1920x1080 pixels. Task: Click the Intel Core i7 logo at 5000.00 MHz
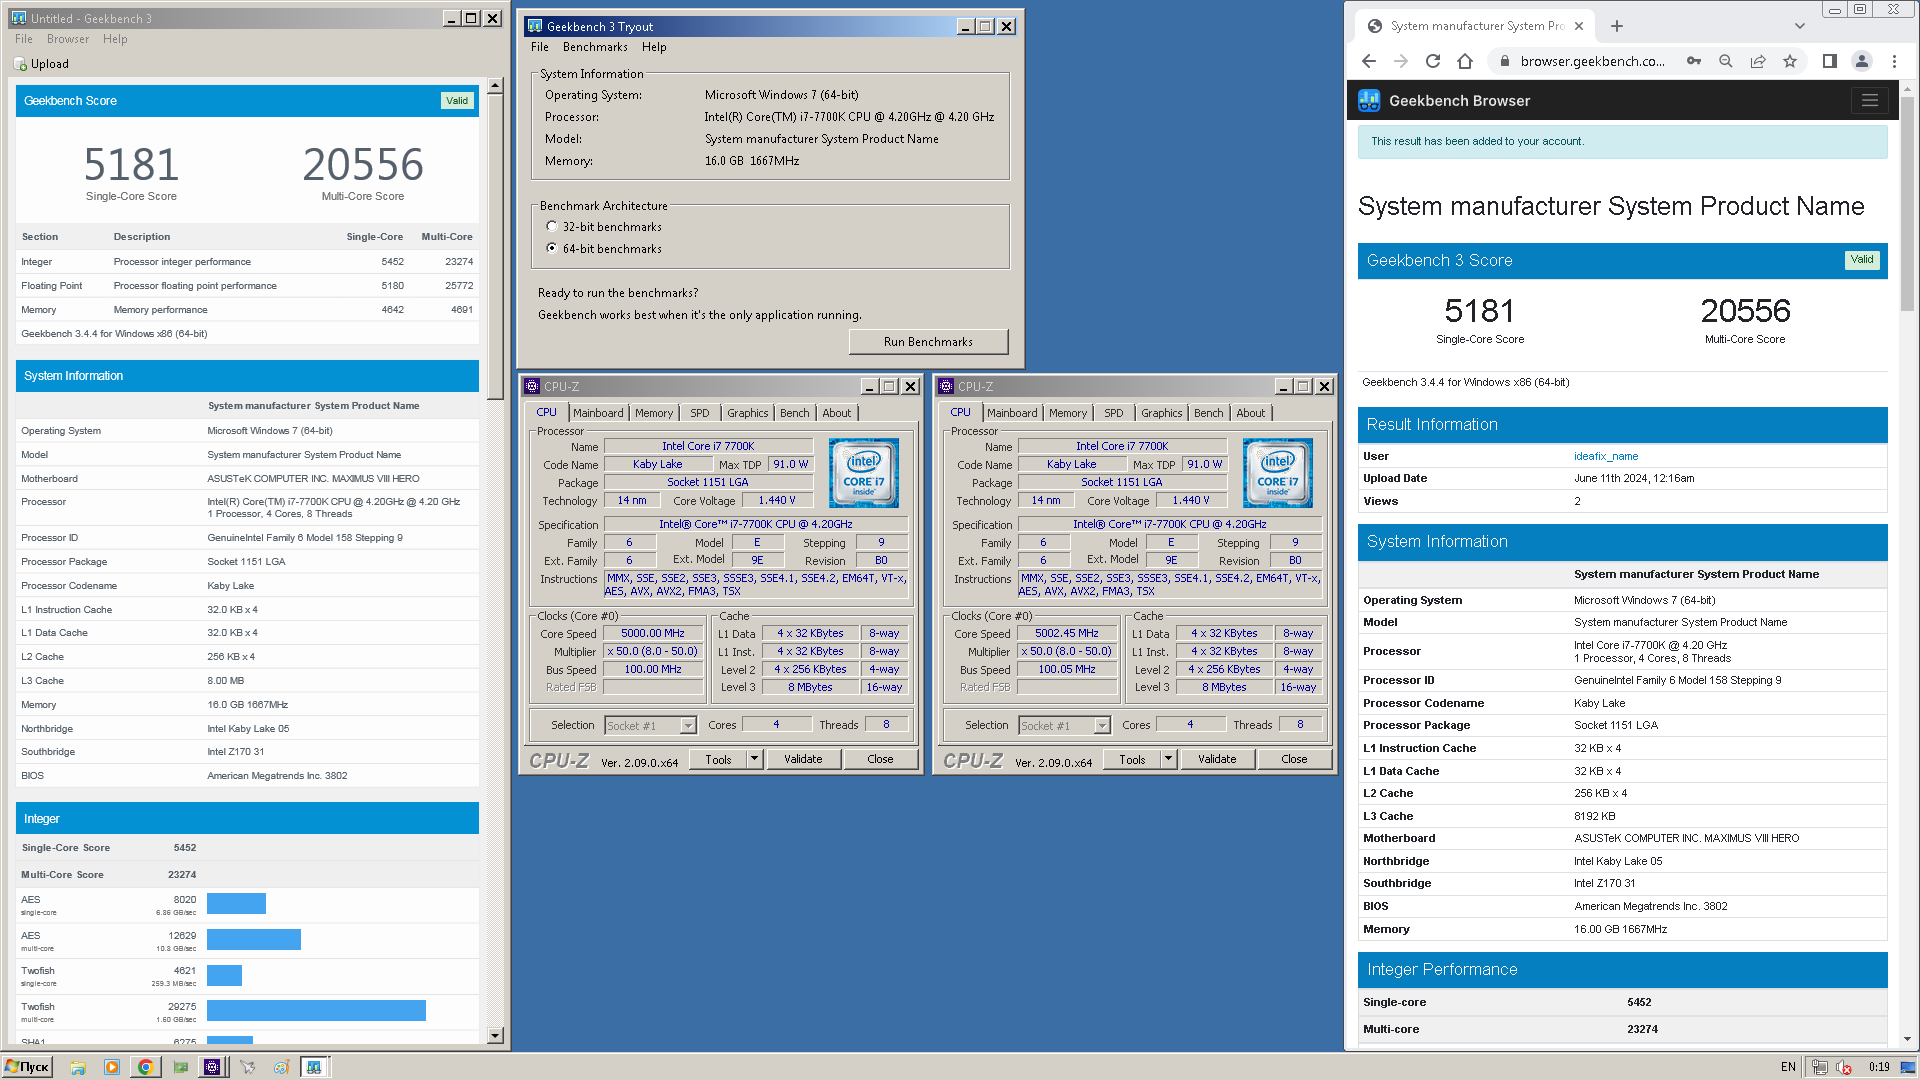(x=864, y=472)
